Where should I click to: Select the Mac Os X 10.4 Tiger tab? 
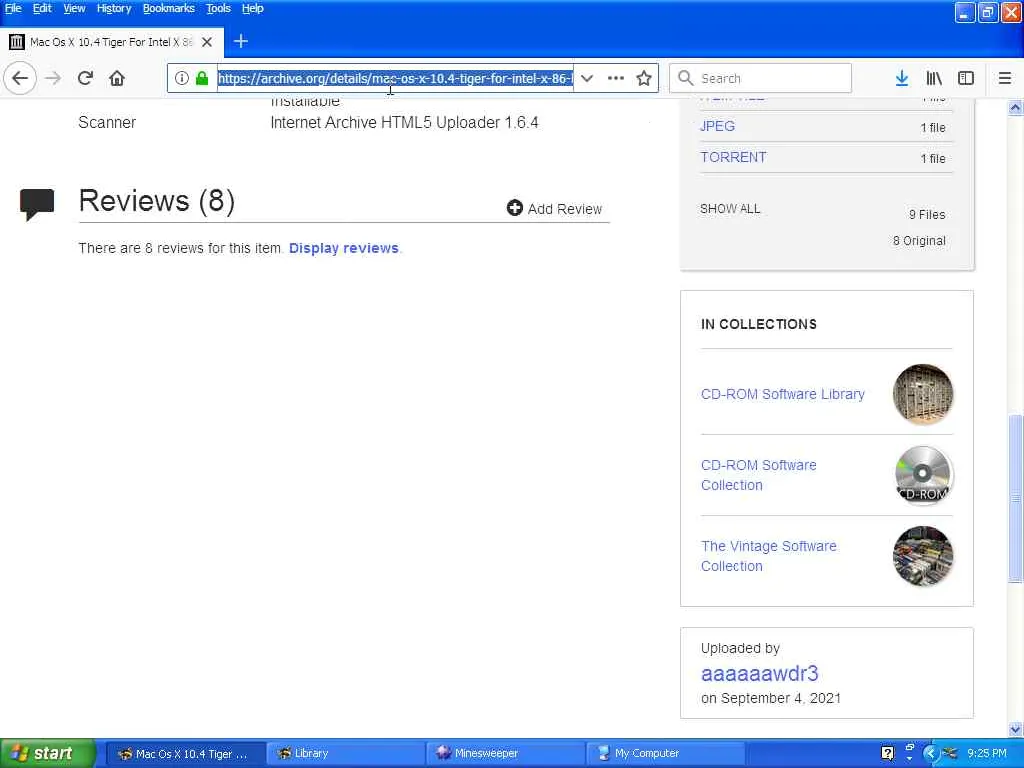pos(112,42)
